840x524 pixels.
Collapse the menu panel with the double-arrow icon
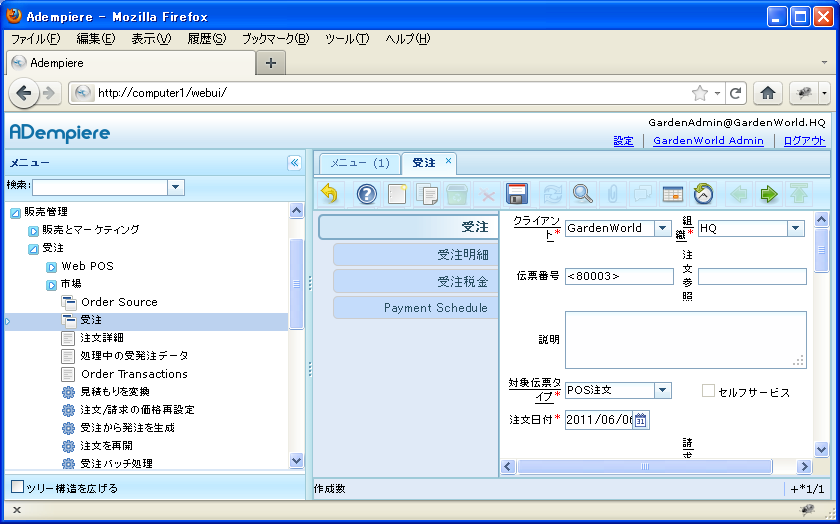(295, 163)
